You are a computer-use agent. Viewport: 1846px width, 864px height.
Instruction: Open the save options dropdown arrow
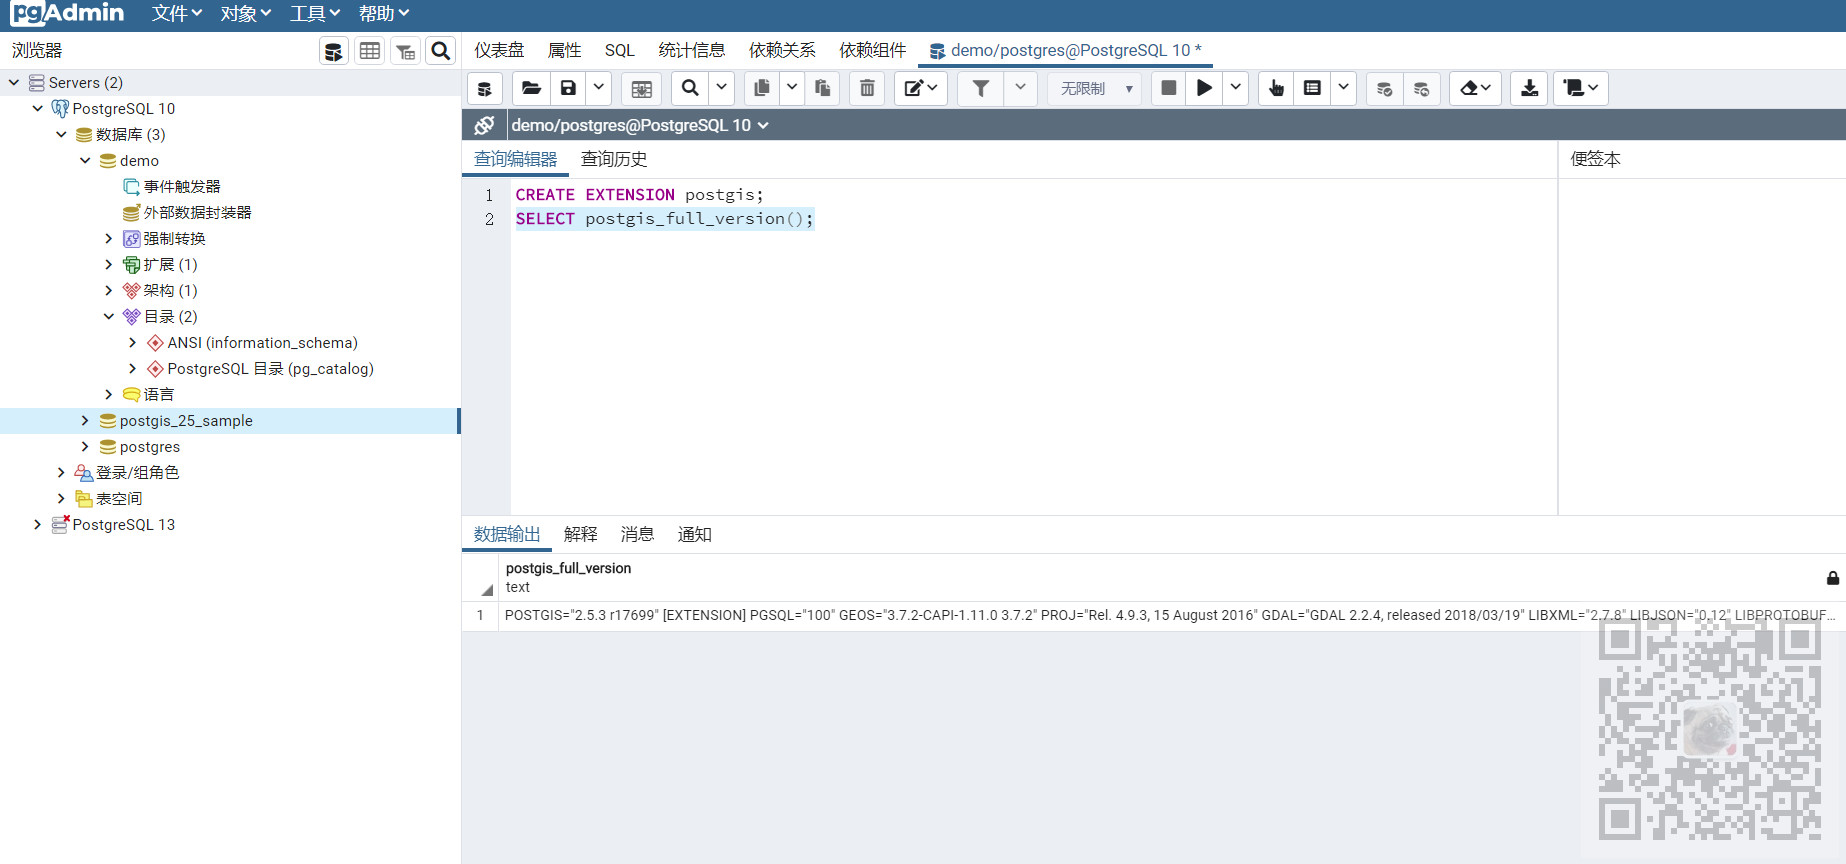(598, 88)
